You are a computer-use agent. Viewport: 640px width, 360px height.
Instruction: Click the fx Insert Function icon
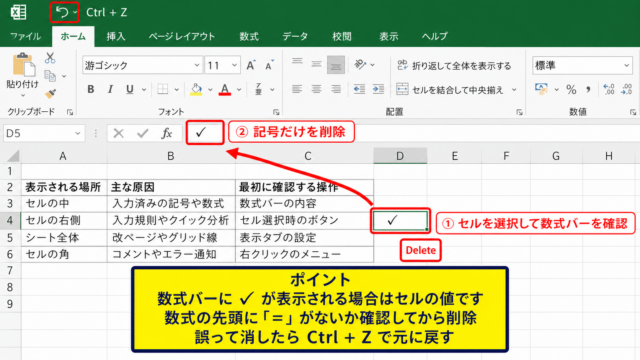[167, 133]
